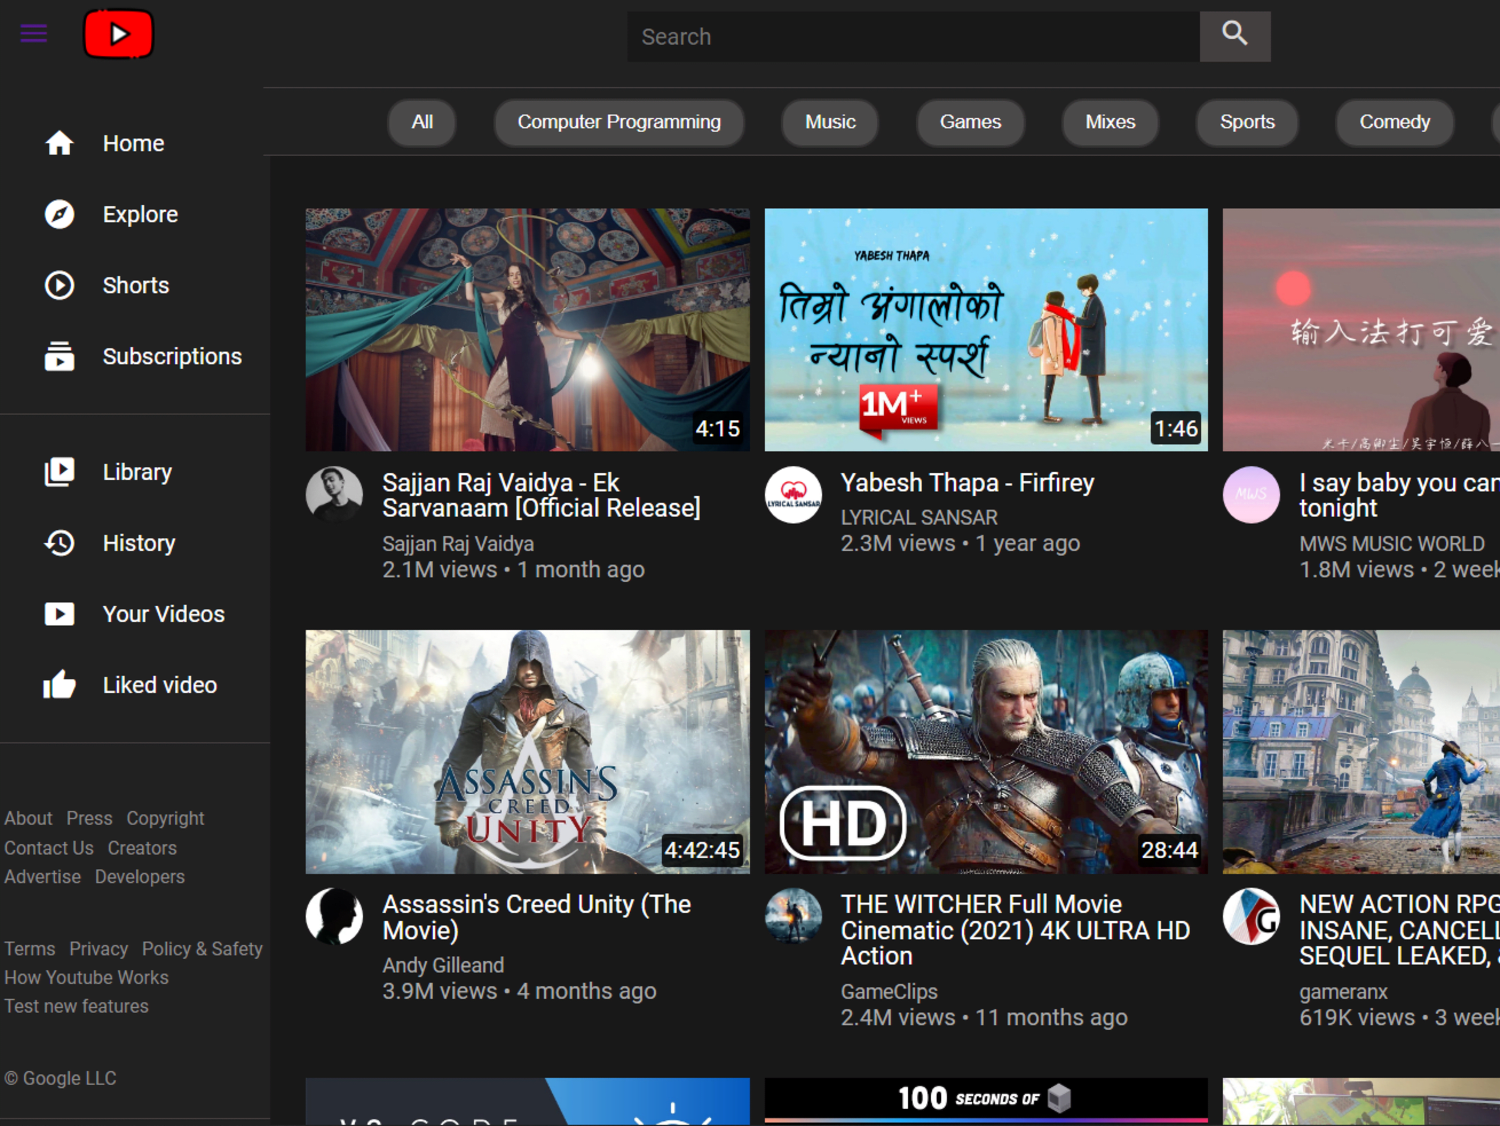Play the Chinese song video thumbnail
Image resolution: width=1500 pixels, height=1126 pixels.
[x=1361, y=330]
